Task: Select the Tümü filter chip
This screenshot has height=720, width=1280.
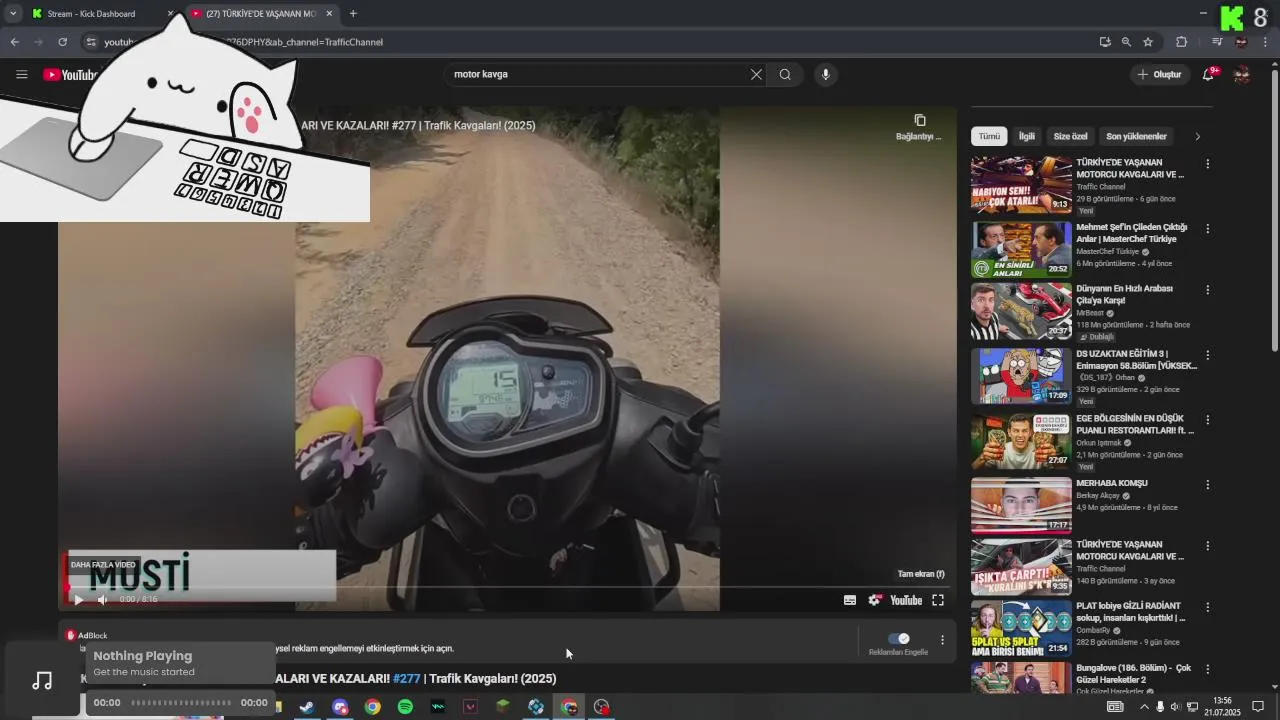Action: click(x=989, y=136)
